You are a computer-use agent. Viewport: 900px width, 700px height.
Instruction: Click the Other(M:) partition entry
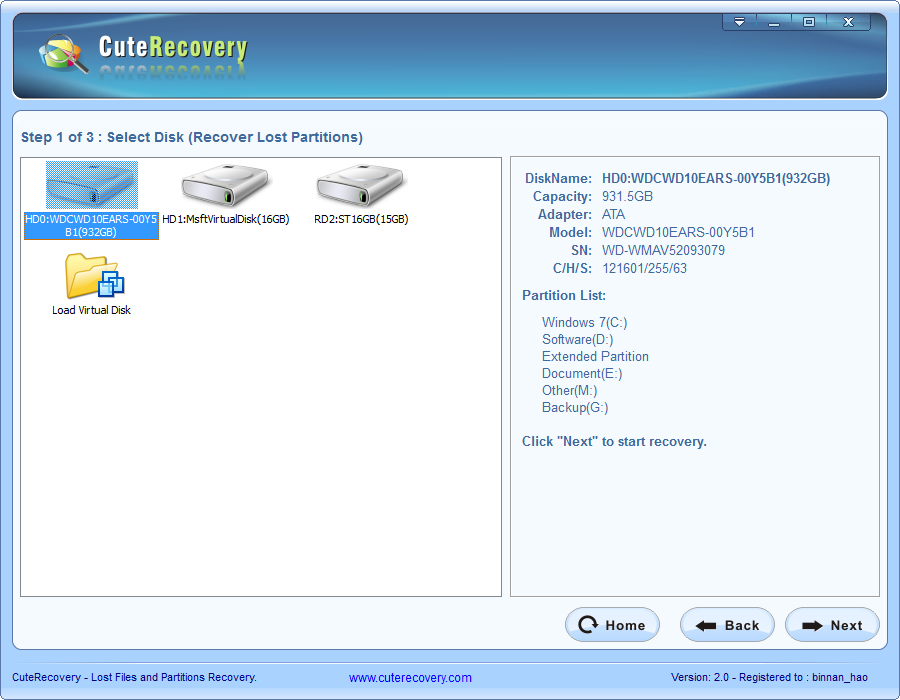(x=569, y=391)
